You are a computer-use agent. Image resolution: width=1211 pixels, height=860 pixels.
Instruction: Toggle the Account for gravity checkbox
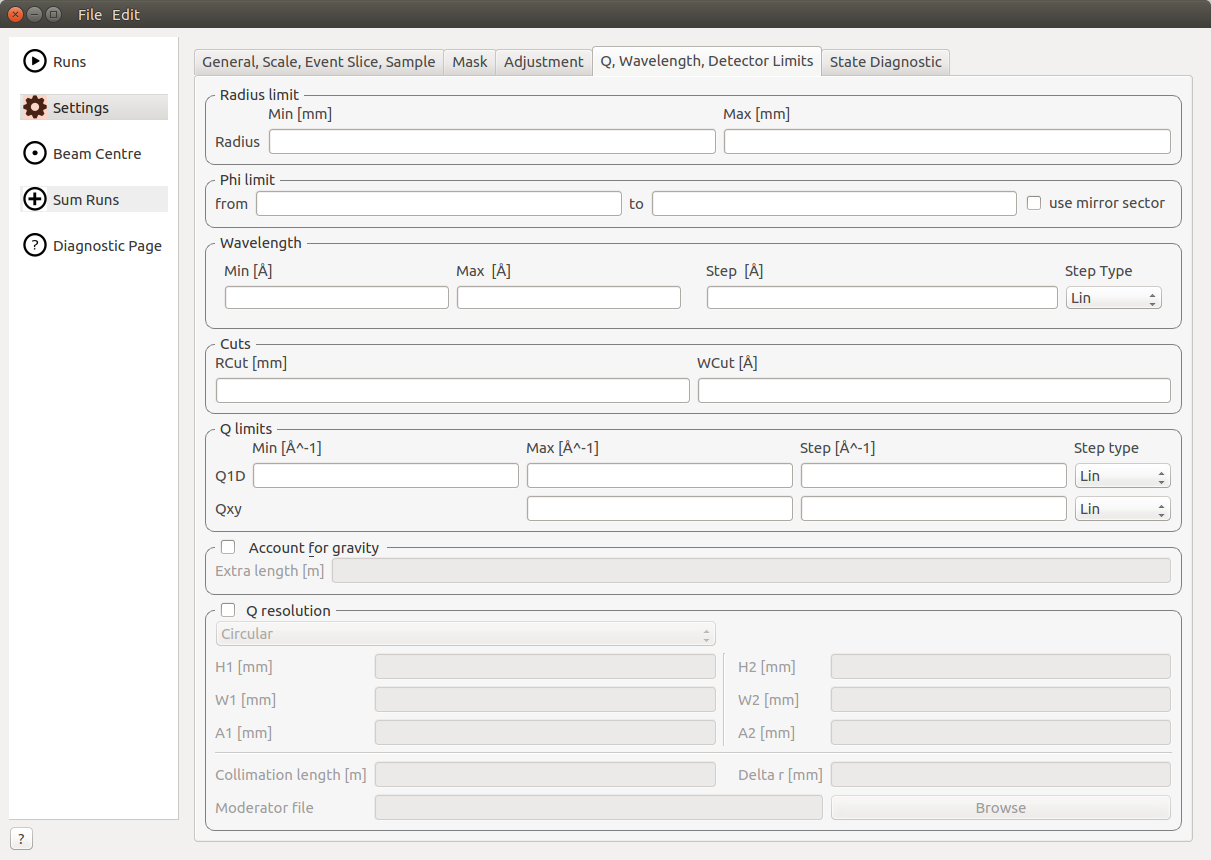228,547
